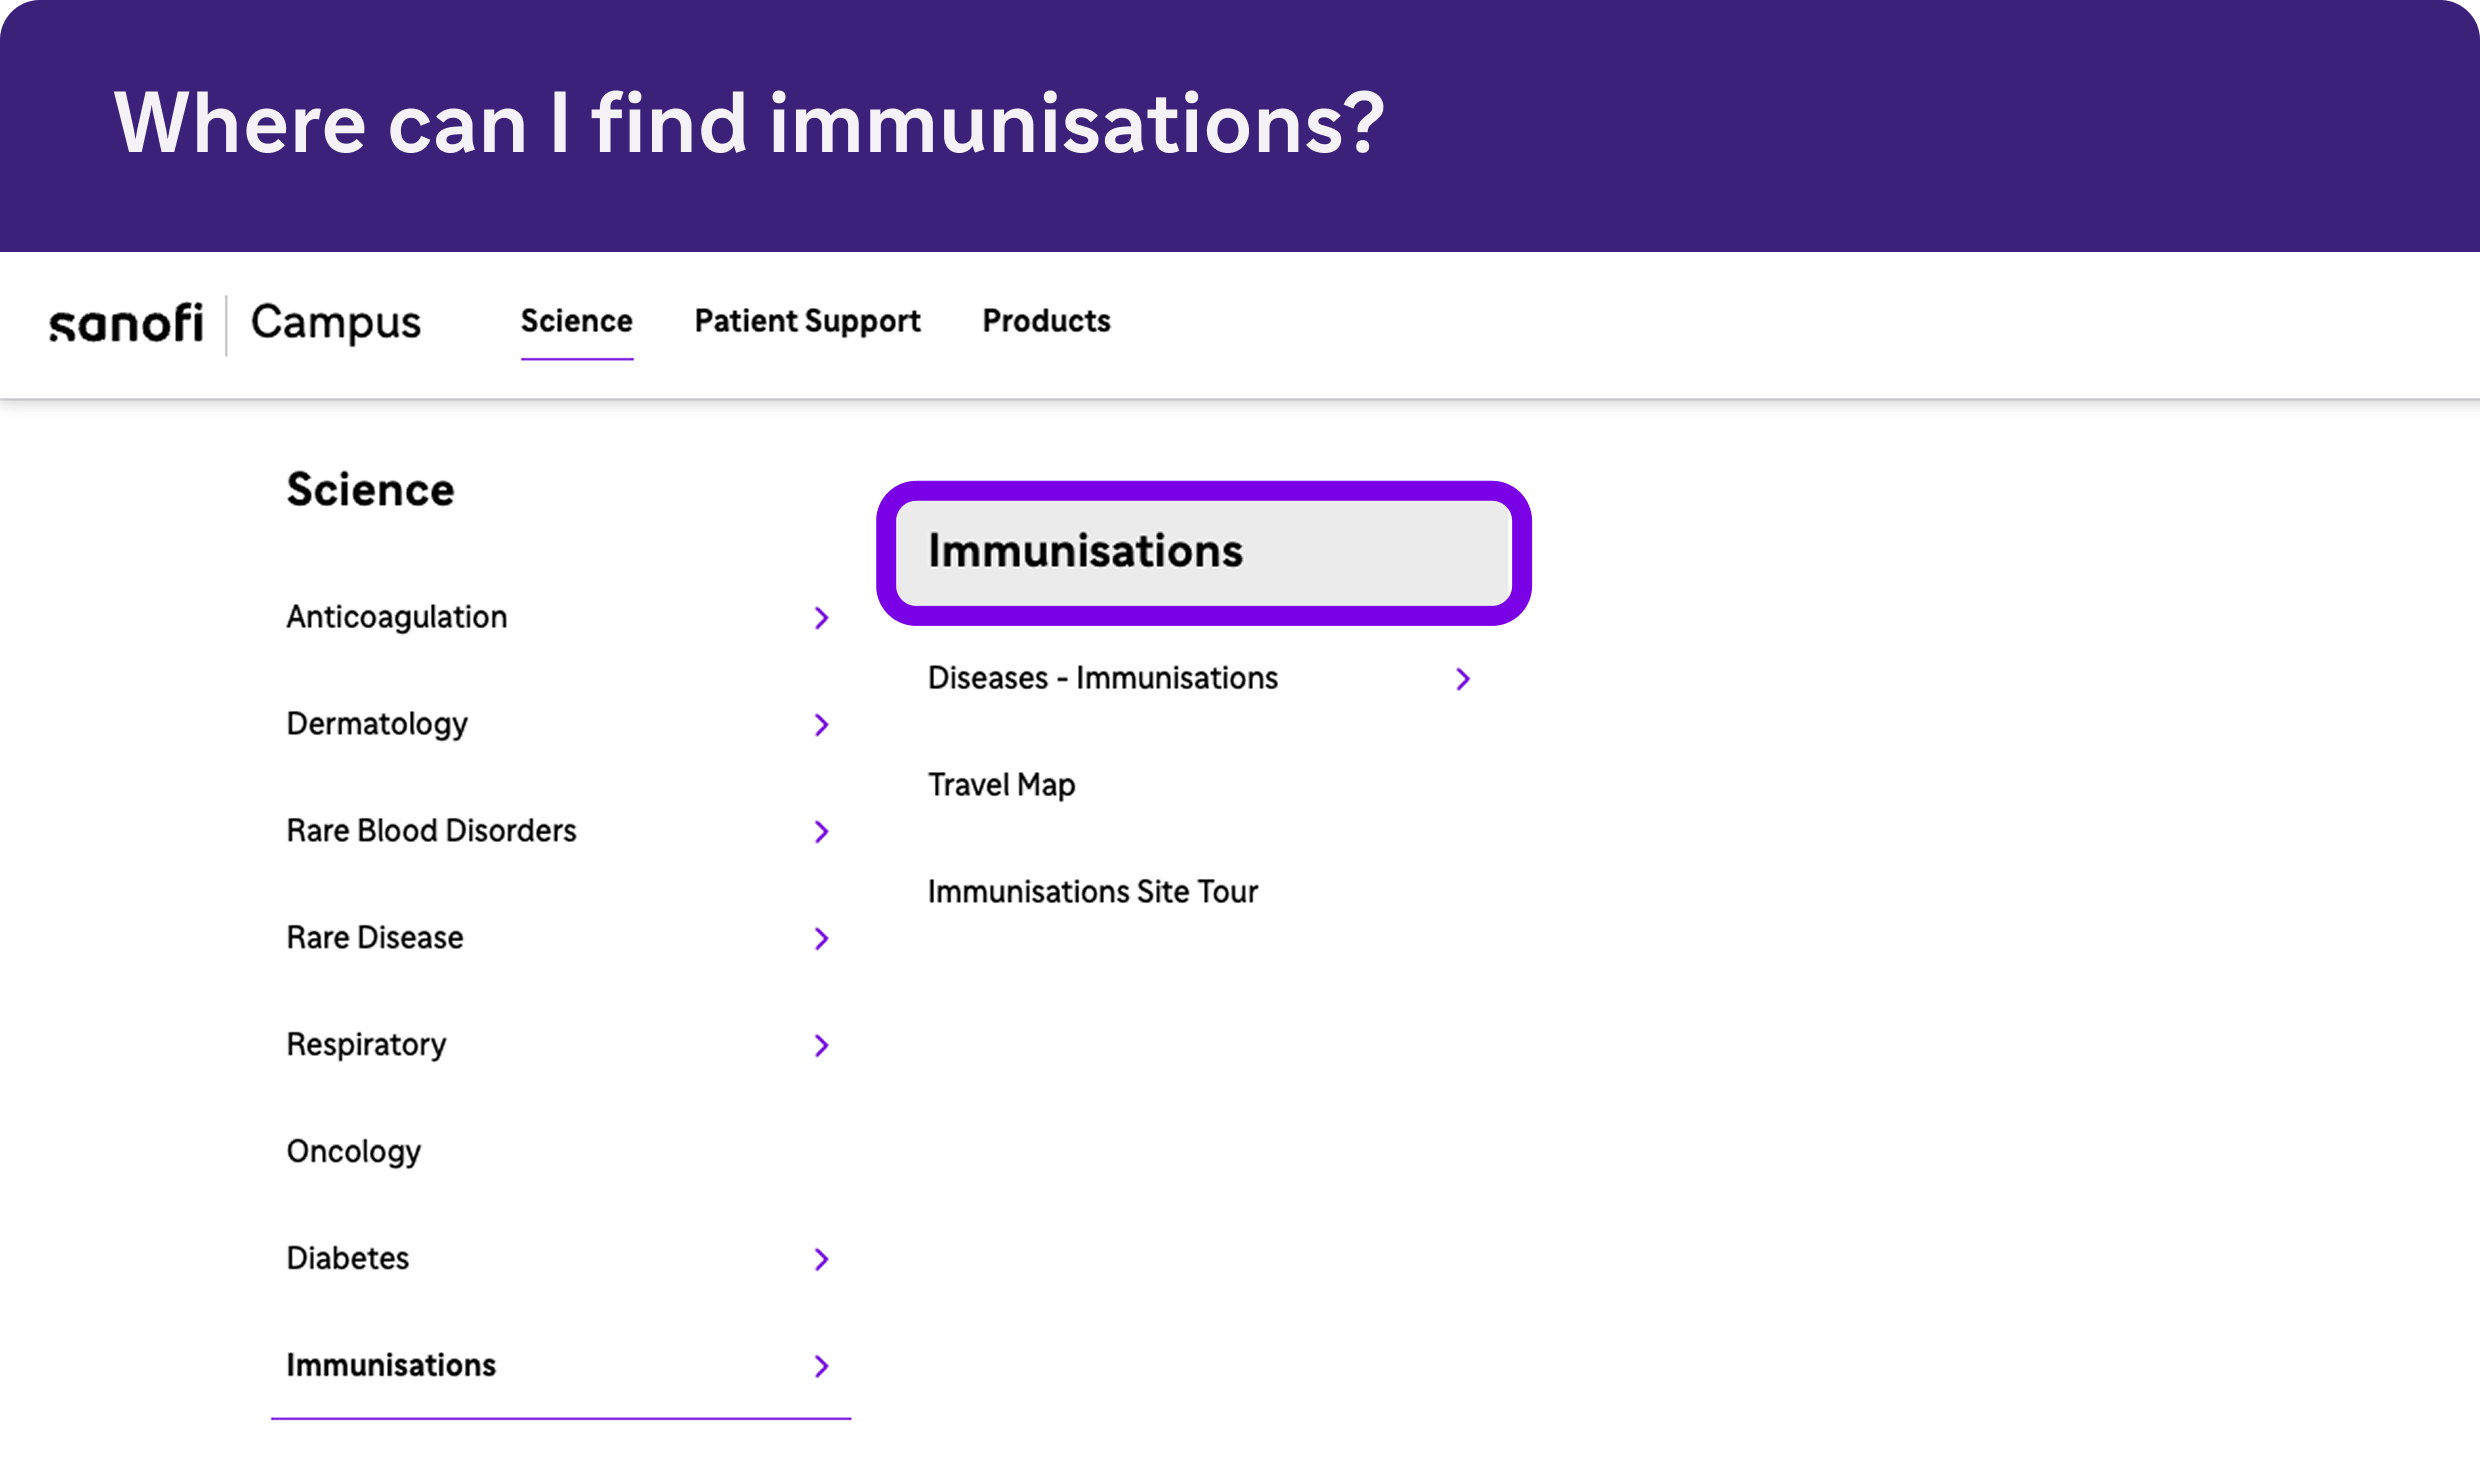2480x1458 pixels.
Task: Click the Sanofi logo
Action: pos(126,324)
